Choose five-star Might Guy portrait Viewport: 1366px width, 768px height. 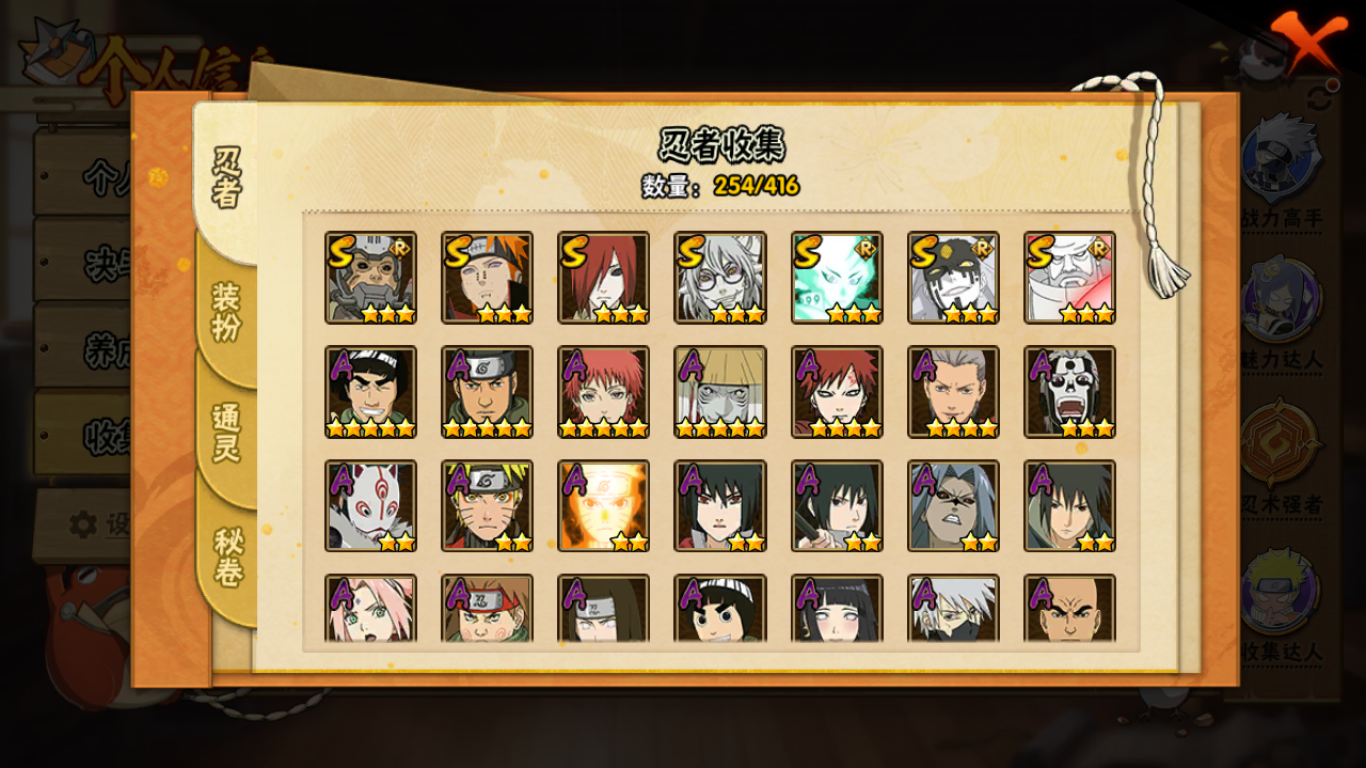pos(370,392)
